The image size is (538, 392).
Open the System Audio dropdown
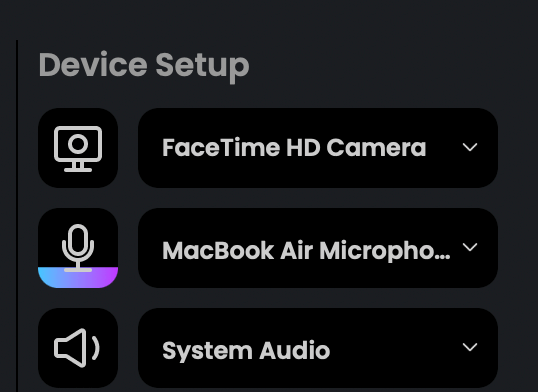point(318,348)
